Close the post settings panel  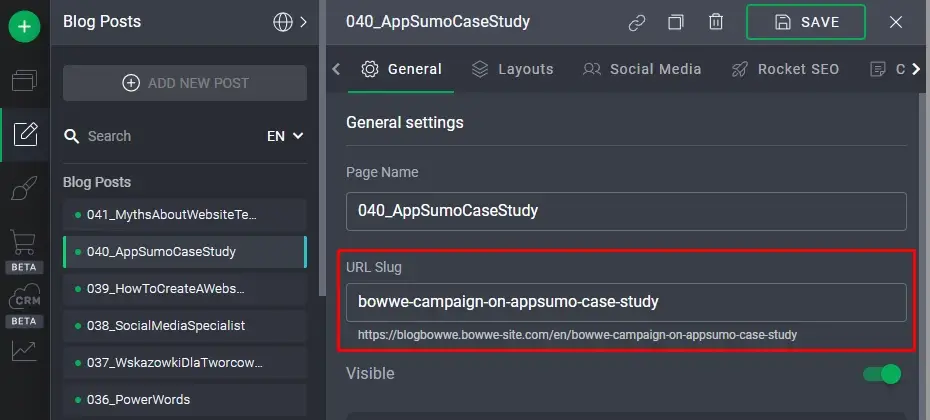click(896, 22)
